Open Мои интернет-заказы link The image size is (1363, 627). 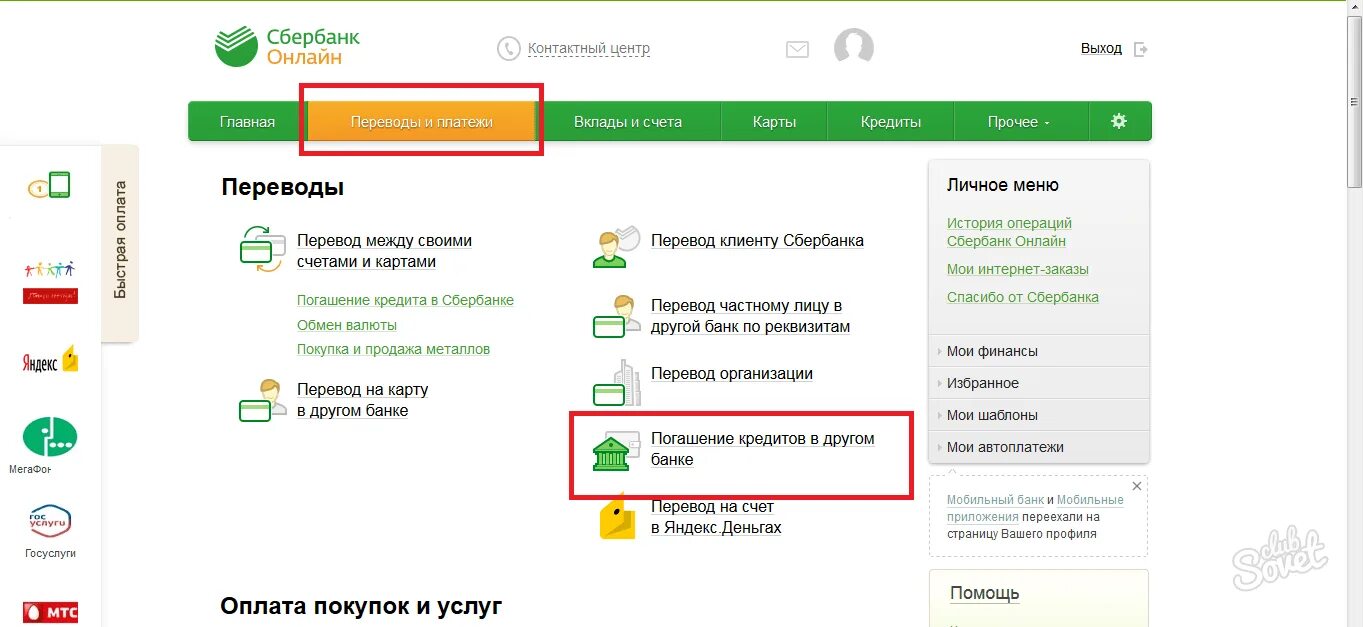[1018, 269]
